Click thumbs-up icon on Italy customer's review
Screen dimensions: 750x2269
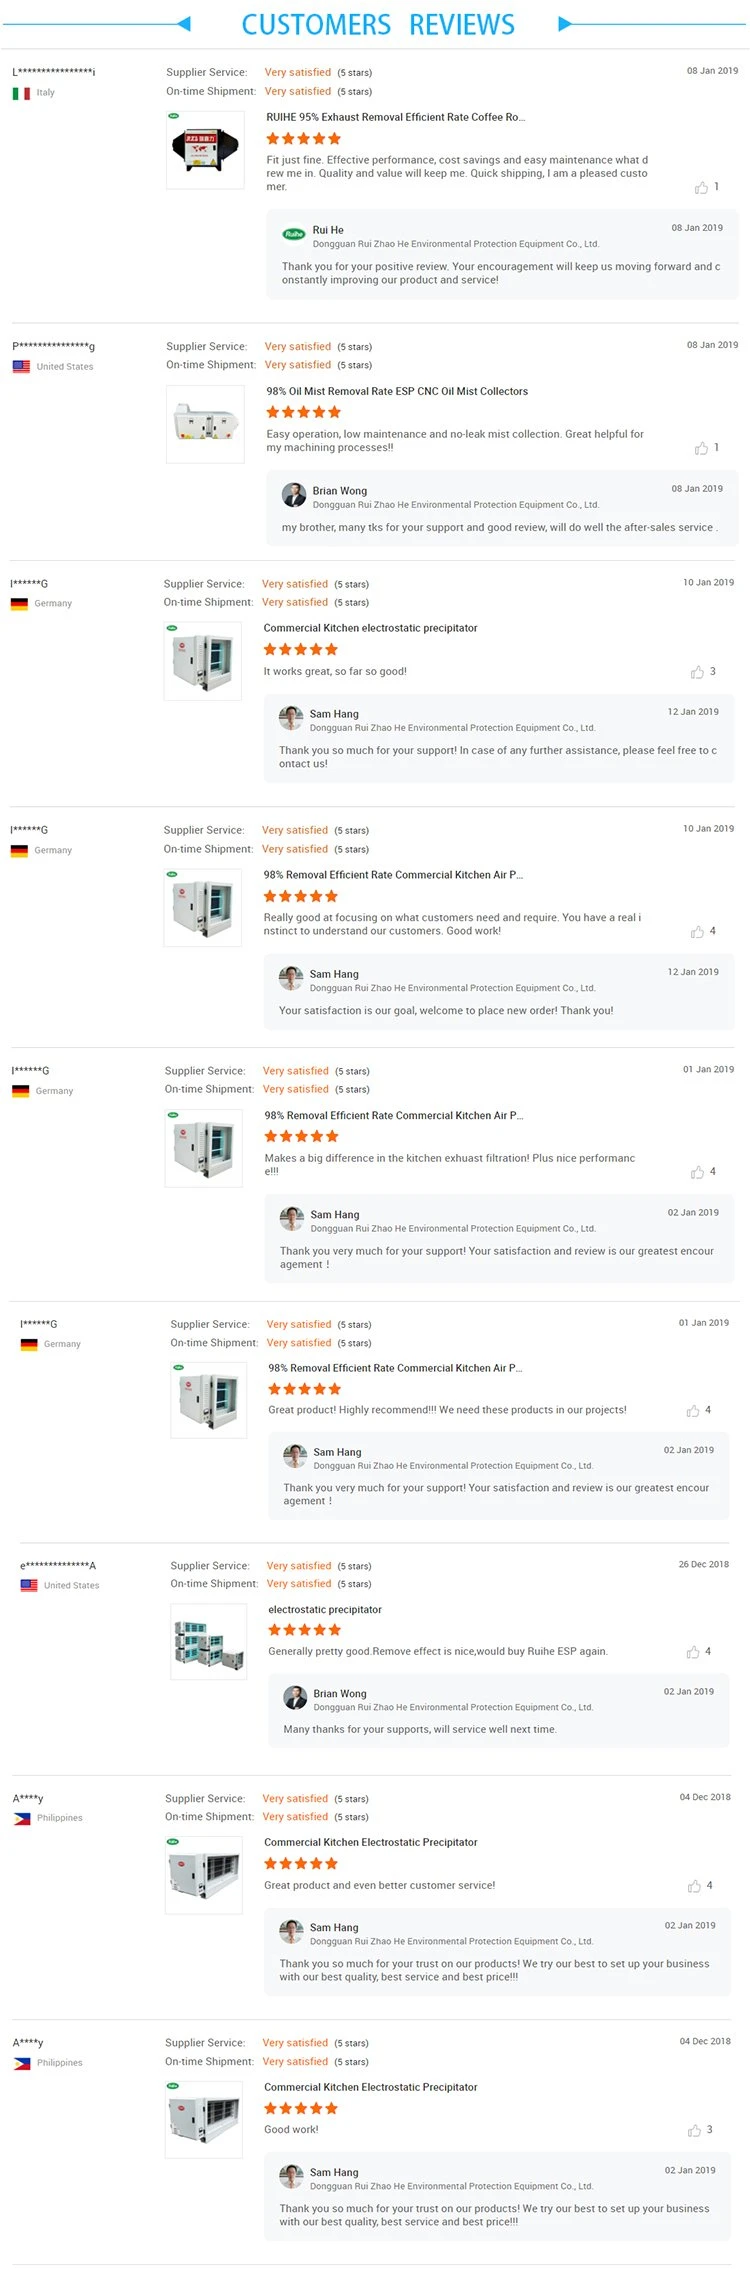pos(701,187)
